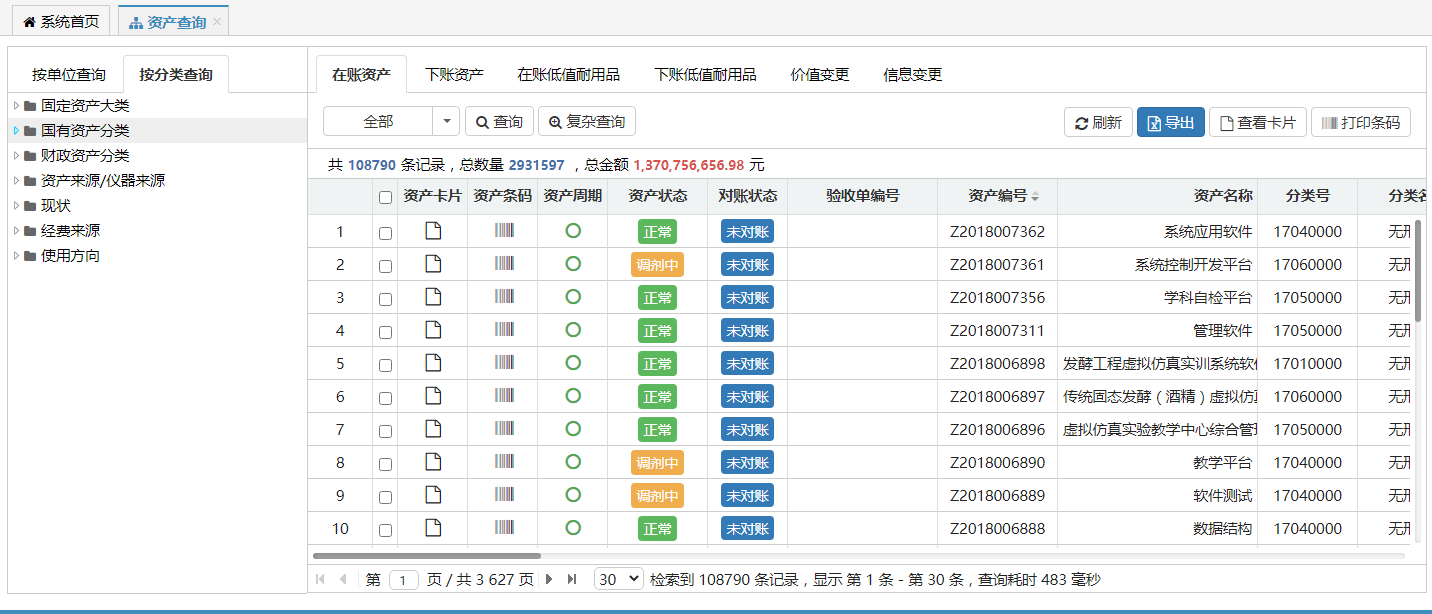Image resolution: width=1432 pixels, height=614 pixels.
Task: Expand the 固定资产大类 tree node
Action: click(16, 106)
